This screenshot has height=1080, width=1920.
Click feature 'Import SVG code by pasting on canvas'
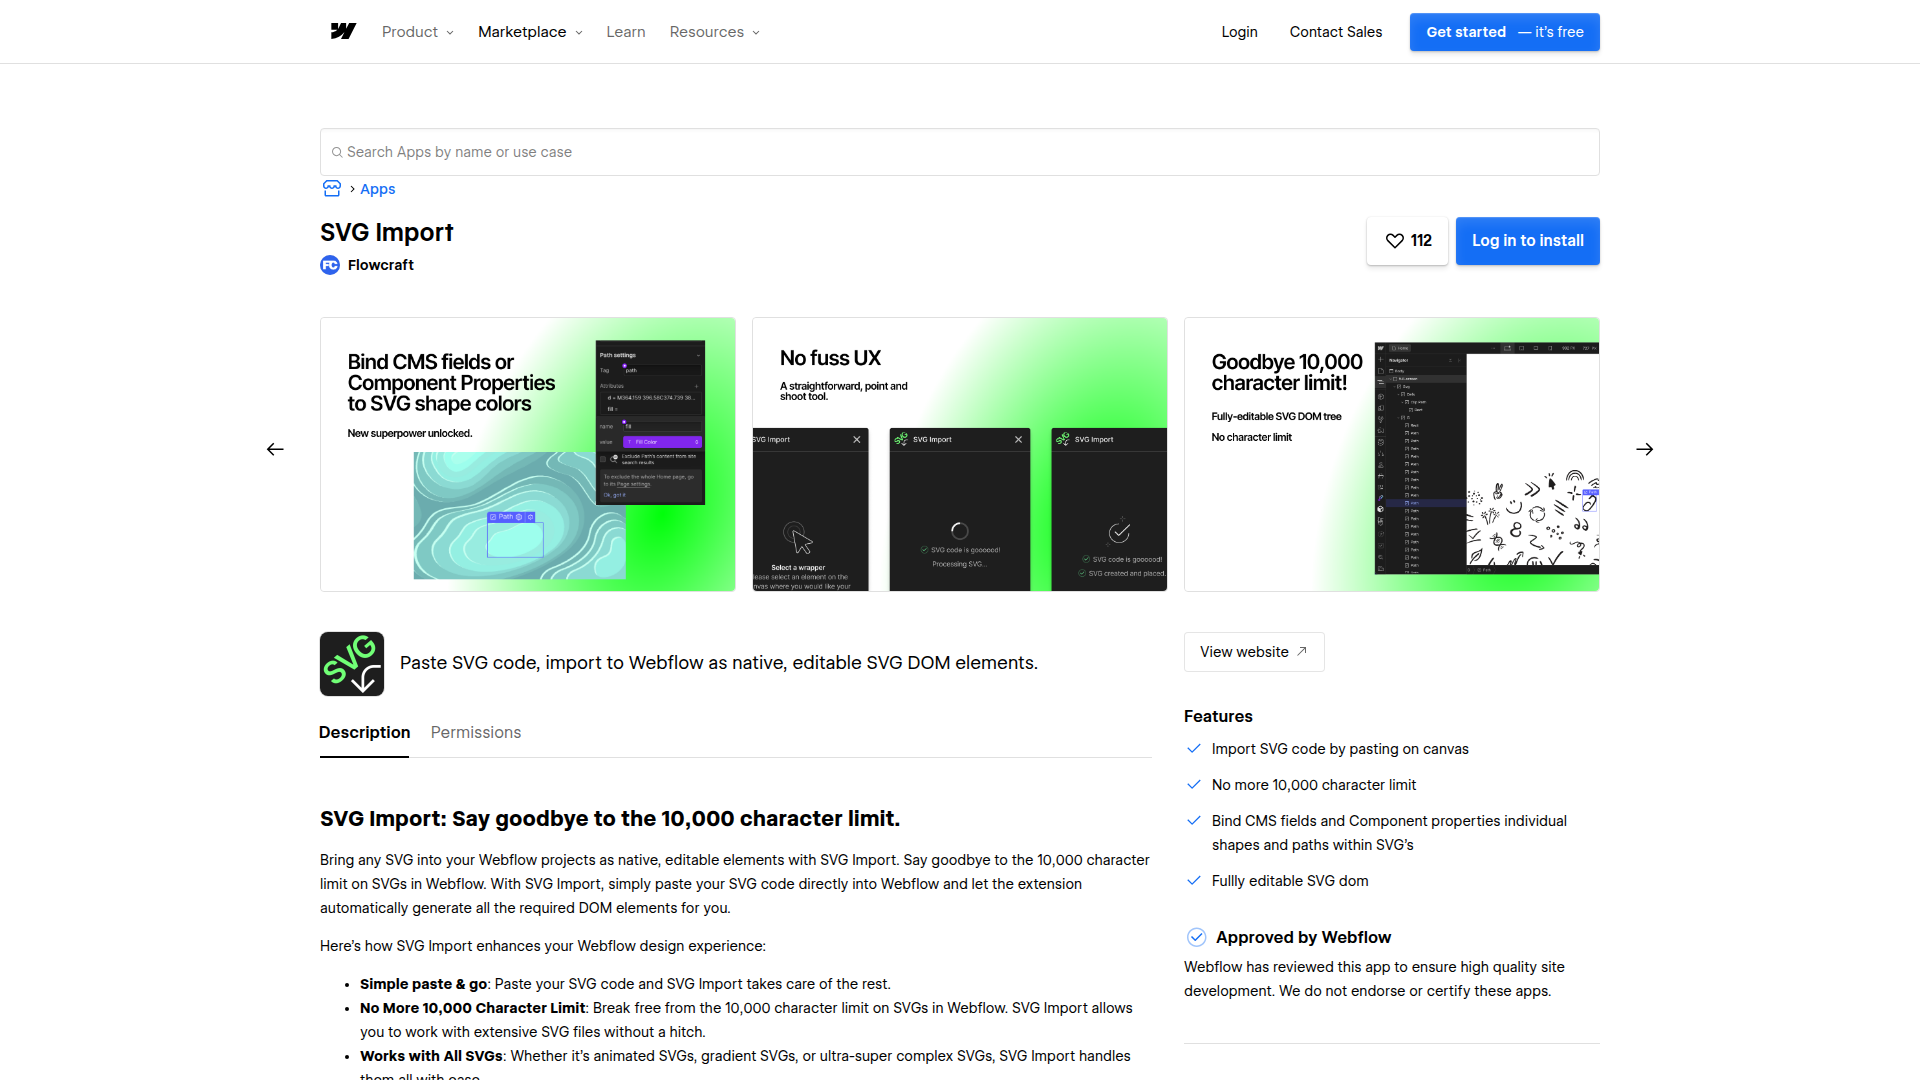1340,749
